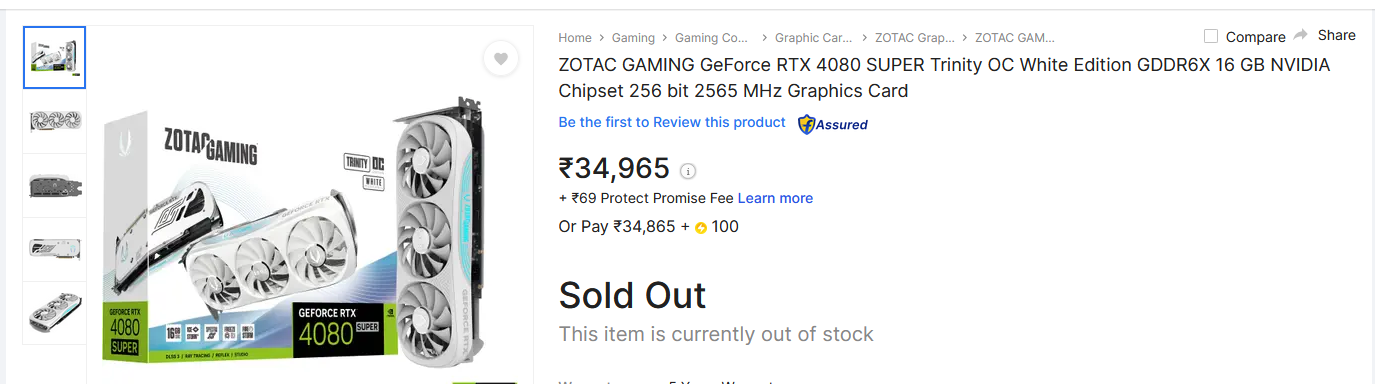Click the price info icon next to ₹34,965
This screenshot has width=1375, height=384.
688,171
